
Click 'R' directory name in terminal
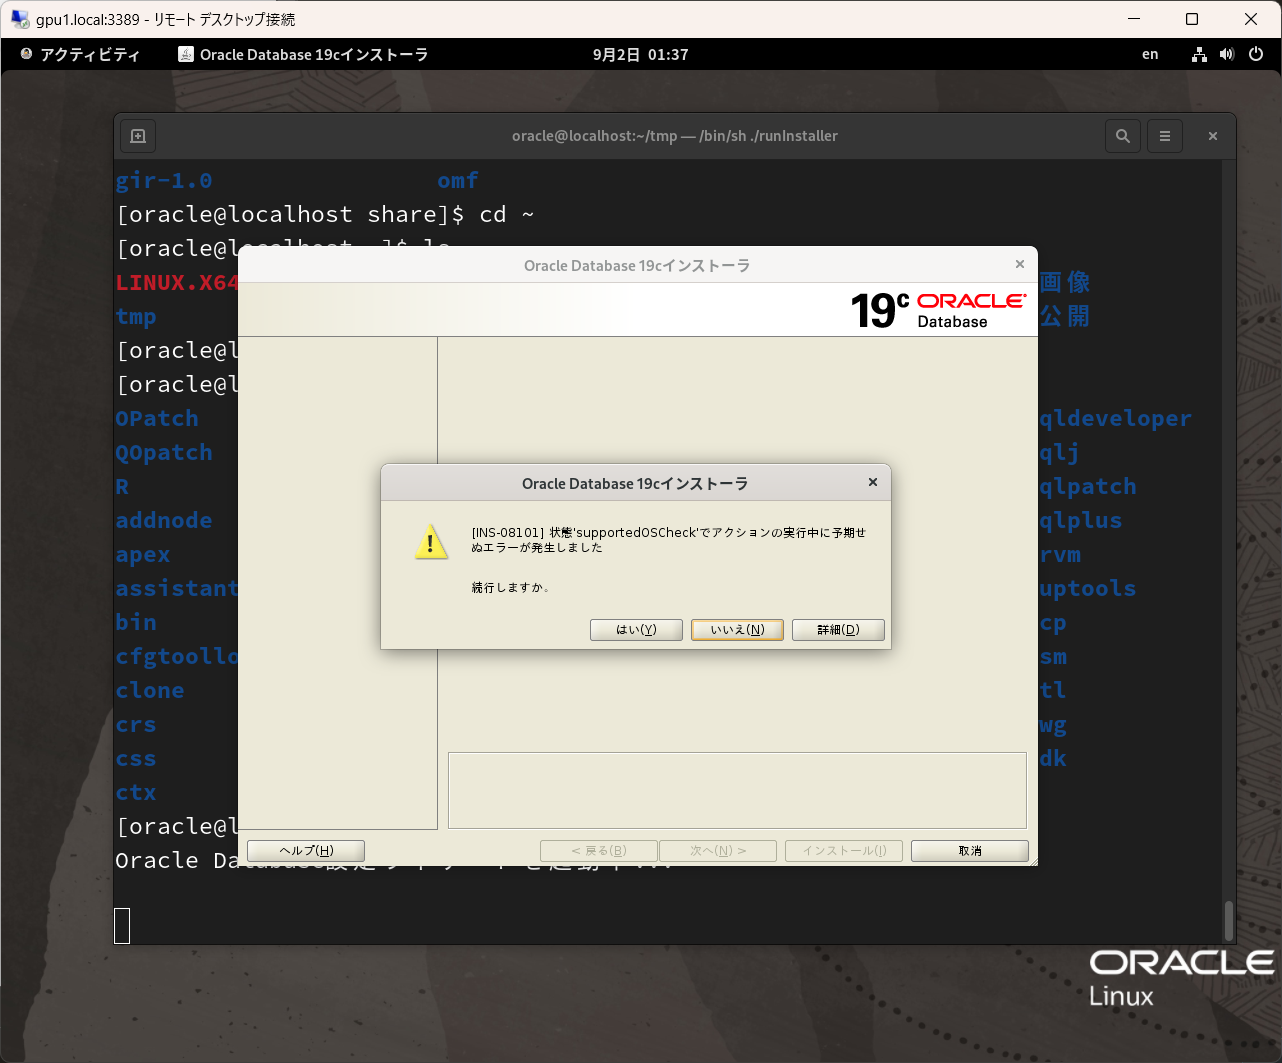(122, 486)
